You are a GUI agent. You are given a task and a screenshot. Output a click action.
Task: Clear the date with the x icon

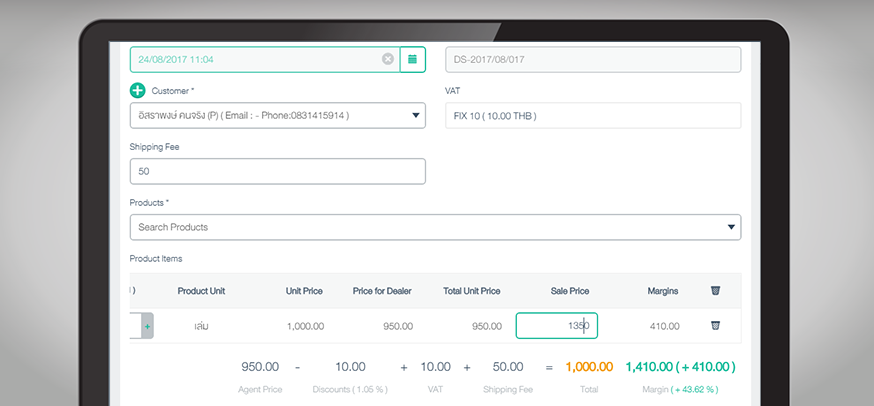click(x=388, y=59)
